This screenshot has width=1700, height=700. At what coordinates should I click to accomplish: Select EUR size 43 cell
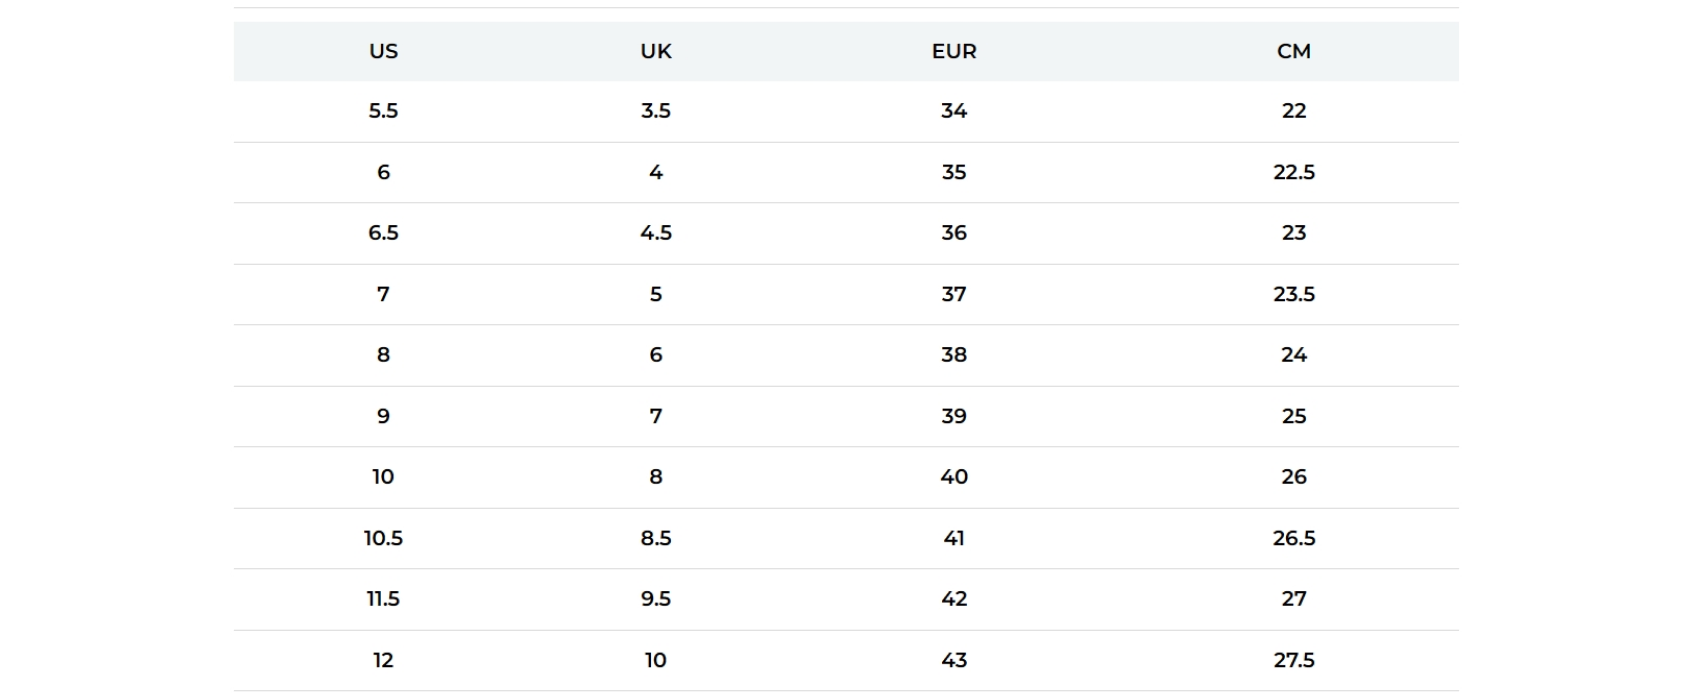tap(954, 660)
